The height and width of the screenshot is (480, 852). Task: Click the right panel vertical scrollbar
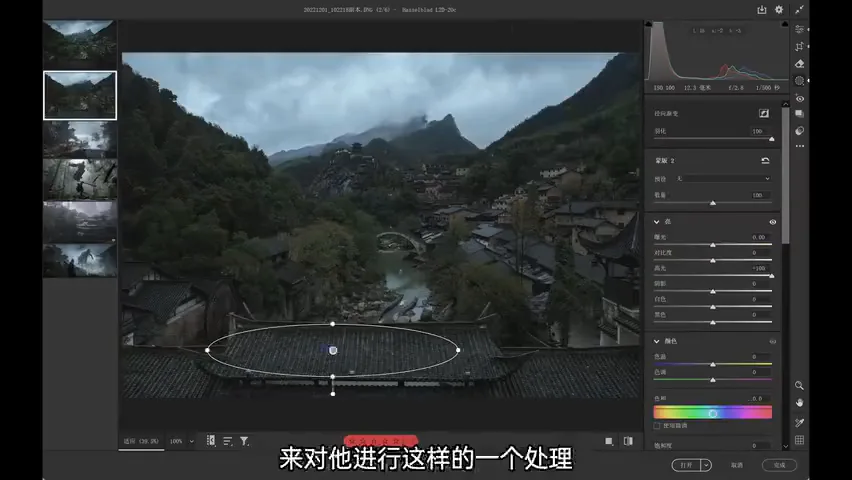click(785, 174)
